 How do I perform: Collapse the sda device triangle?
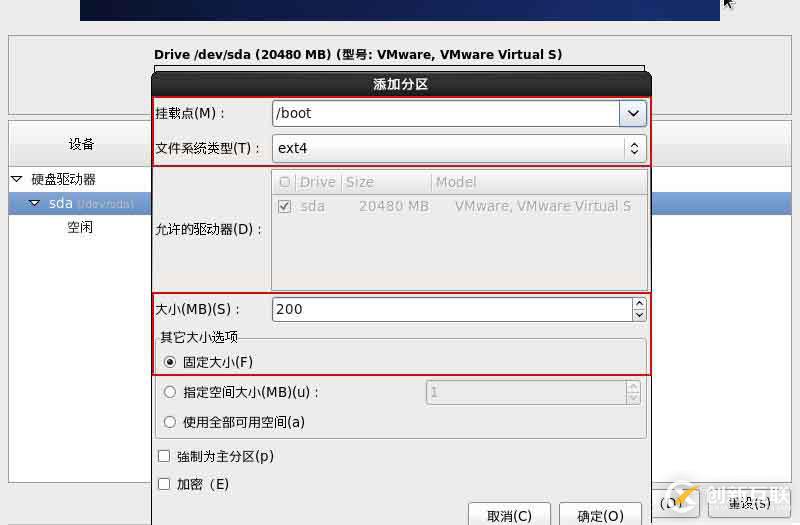point(34,203)
